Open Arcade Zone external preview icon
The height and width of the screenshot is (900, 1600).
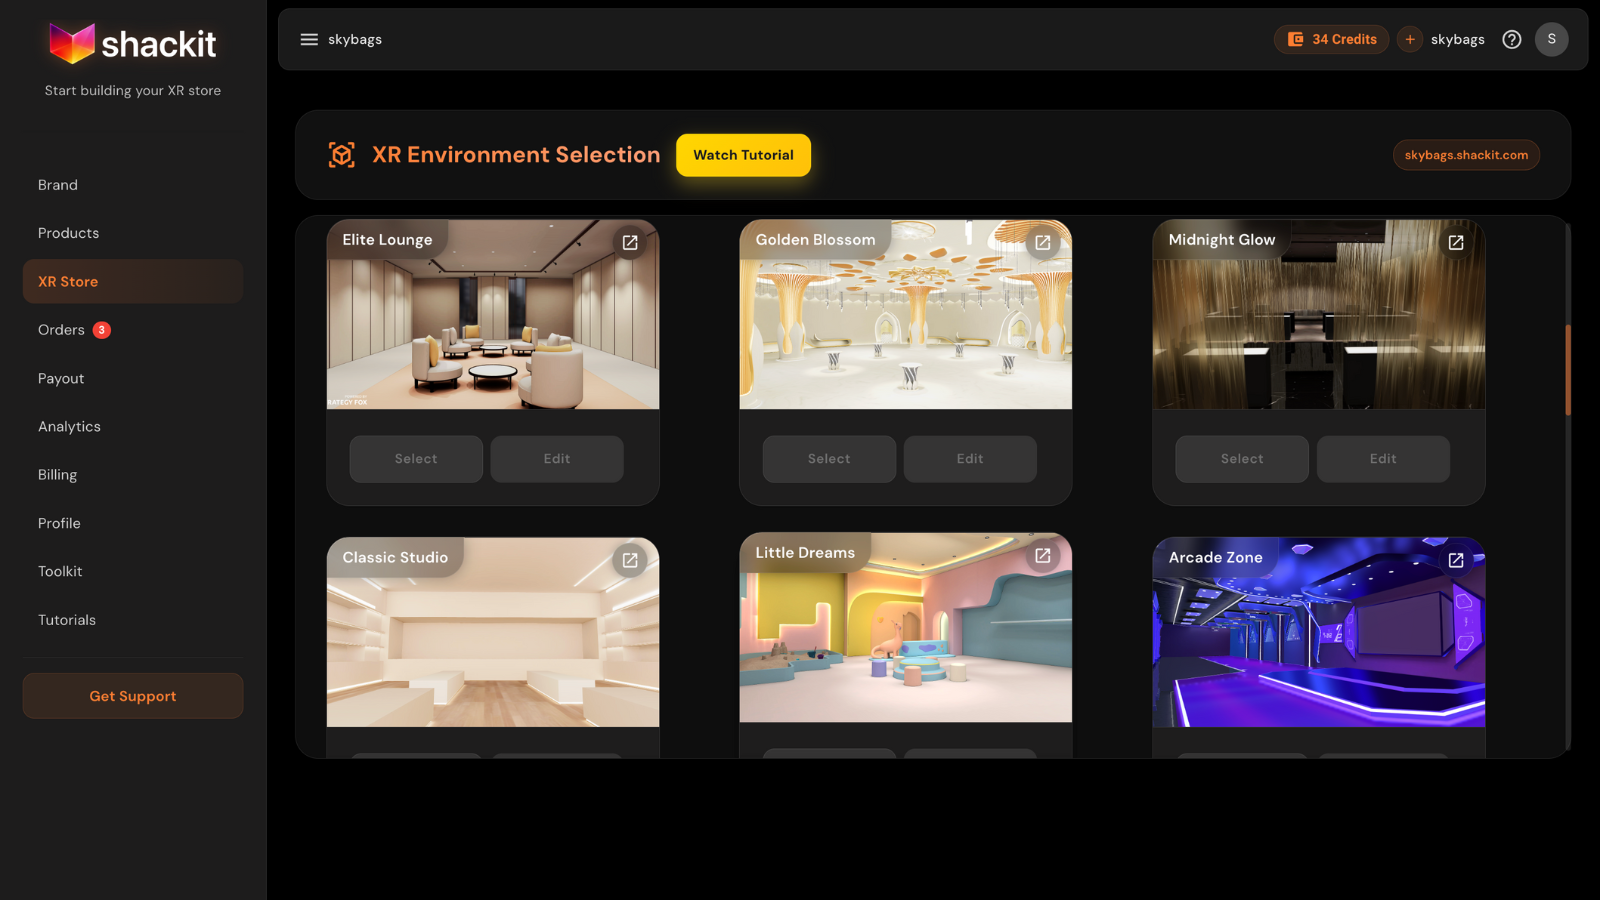click(1455, 560)
